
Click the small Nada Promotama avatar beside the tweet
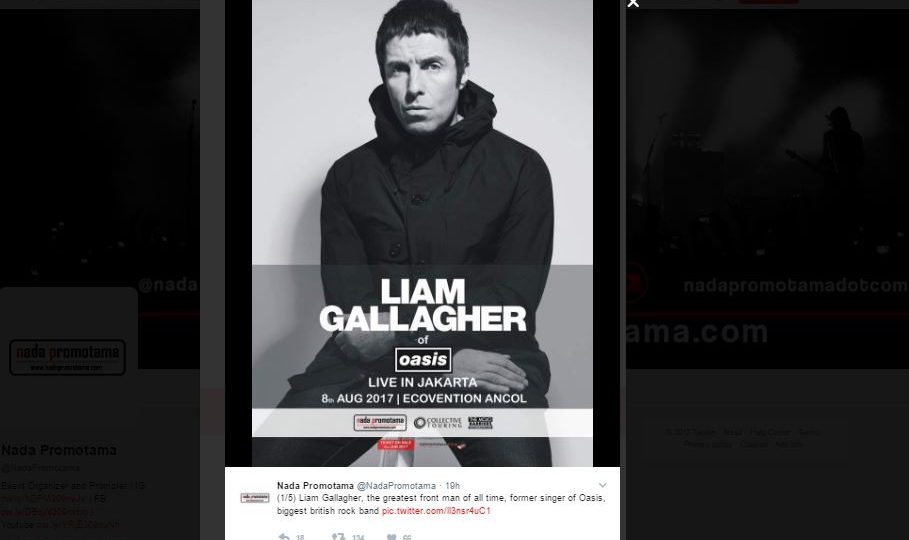[255, 498]
